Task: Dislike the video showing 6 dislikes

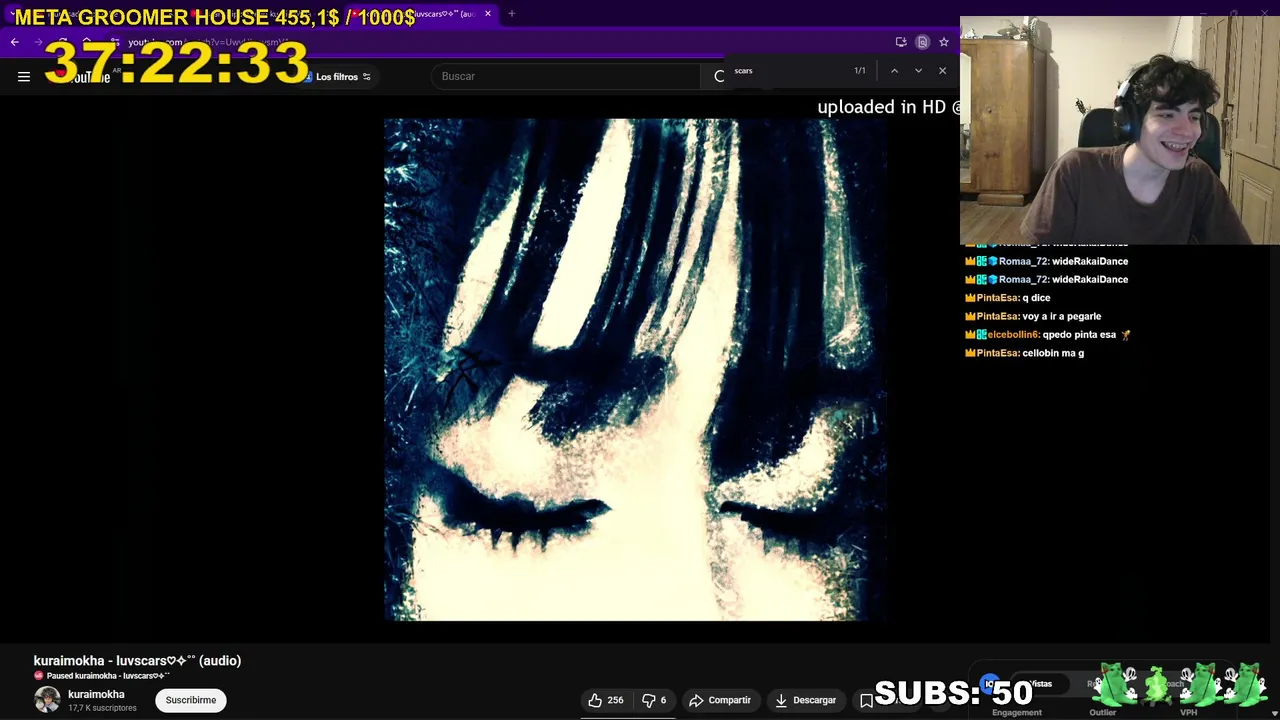Action: (x=654, y=700)
